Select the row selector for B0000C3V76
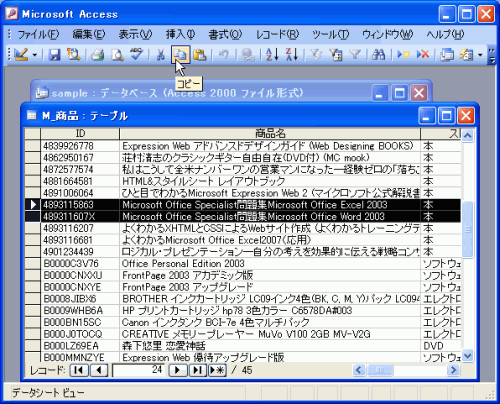 click(x=33, y=263)
